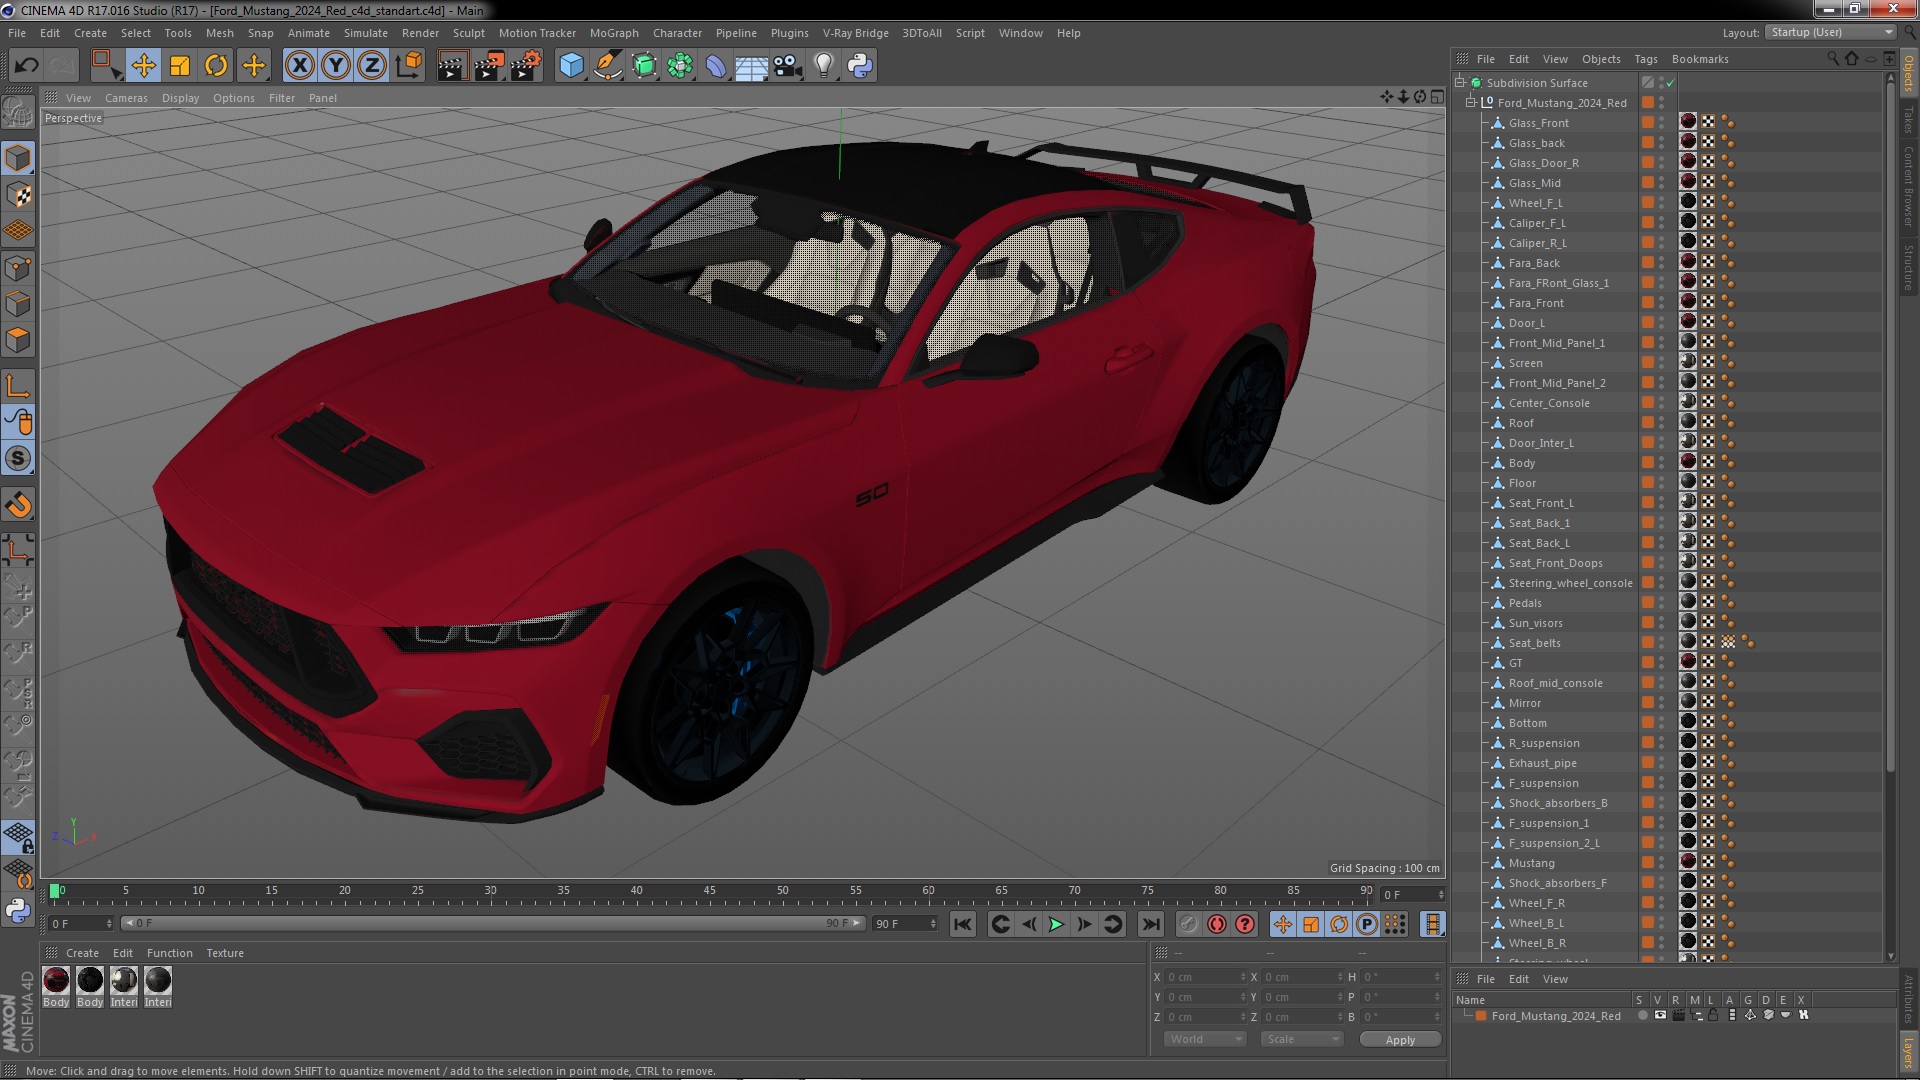Open the vertical Structure tab
The image size is (1920, 1080).
coord(1908,267)
